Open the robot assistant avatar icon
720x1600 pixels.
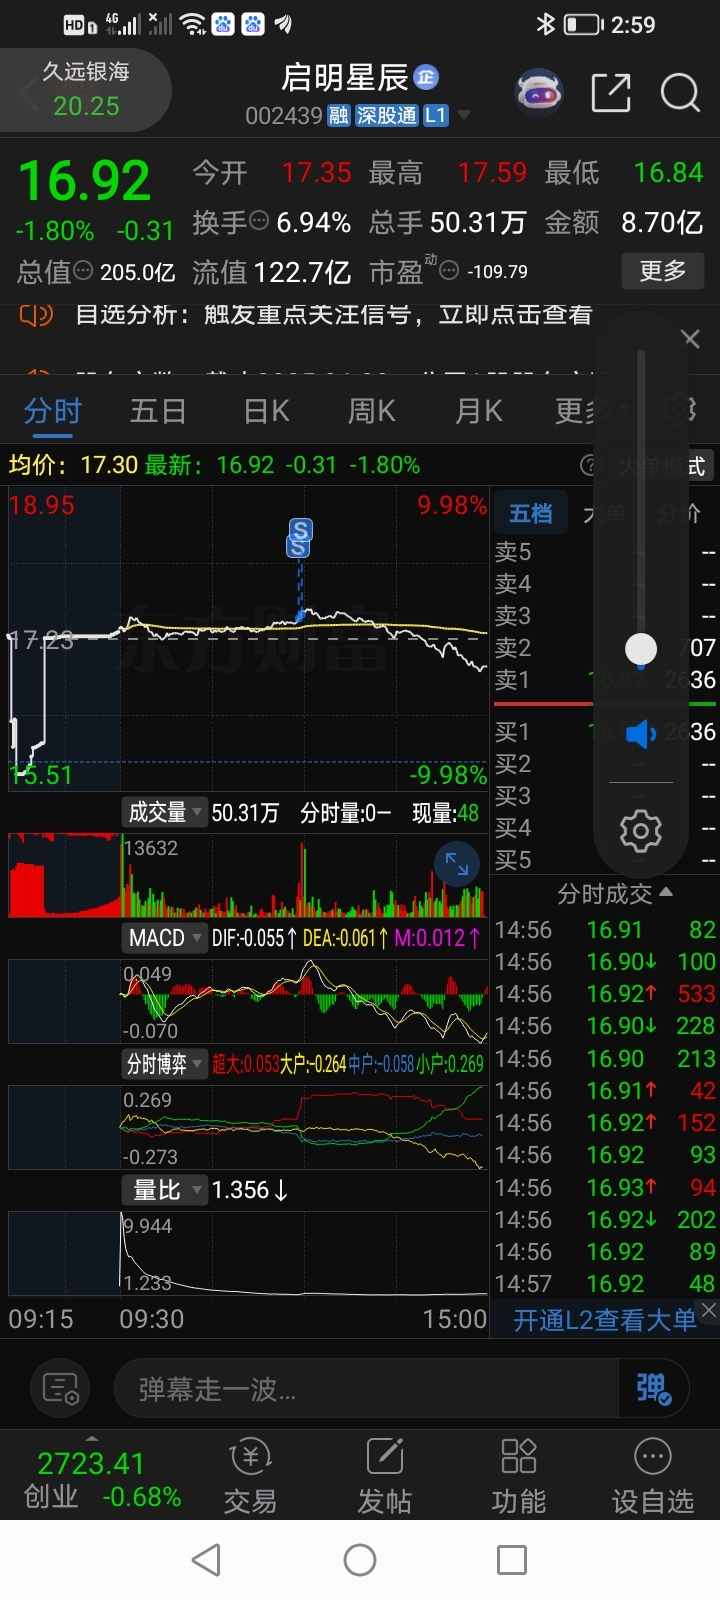click(x=538, y=92)
